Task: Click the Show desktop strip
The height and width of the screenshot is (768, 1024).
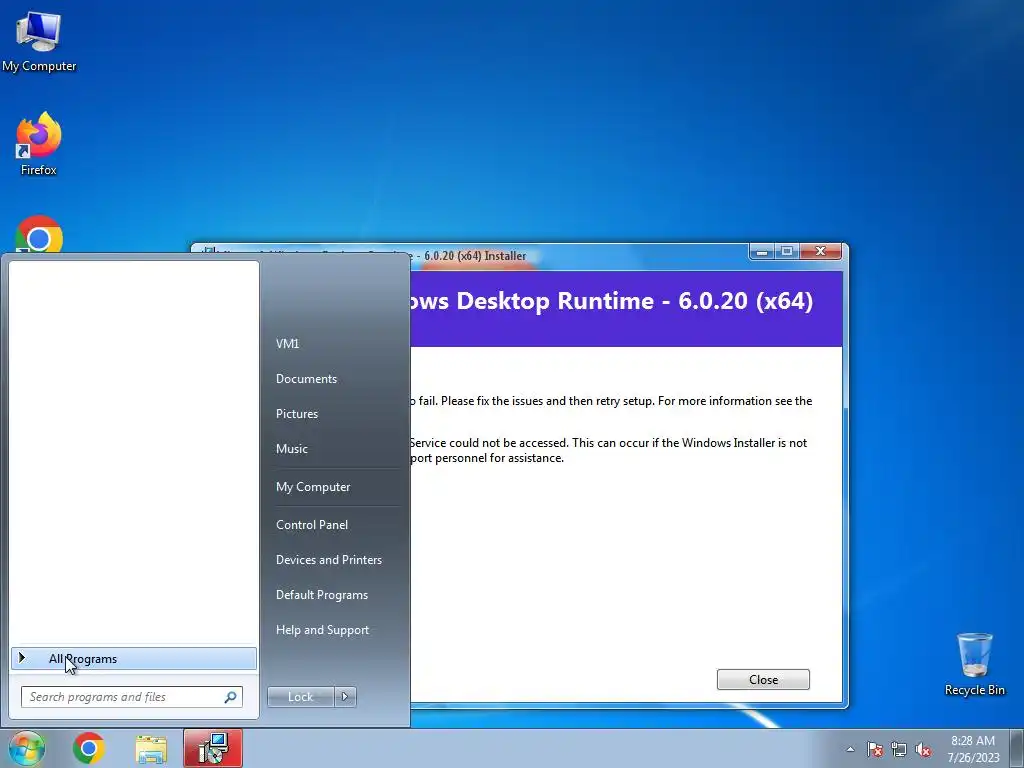Action: click(1016, 748)
